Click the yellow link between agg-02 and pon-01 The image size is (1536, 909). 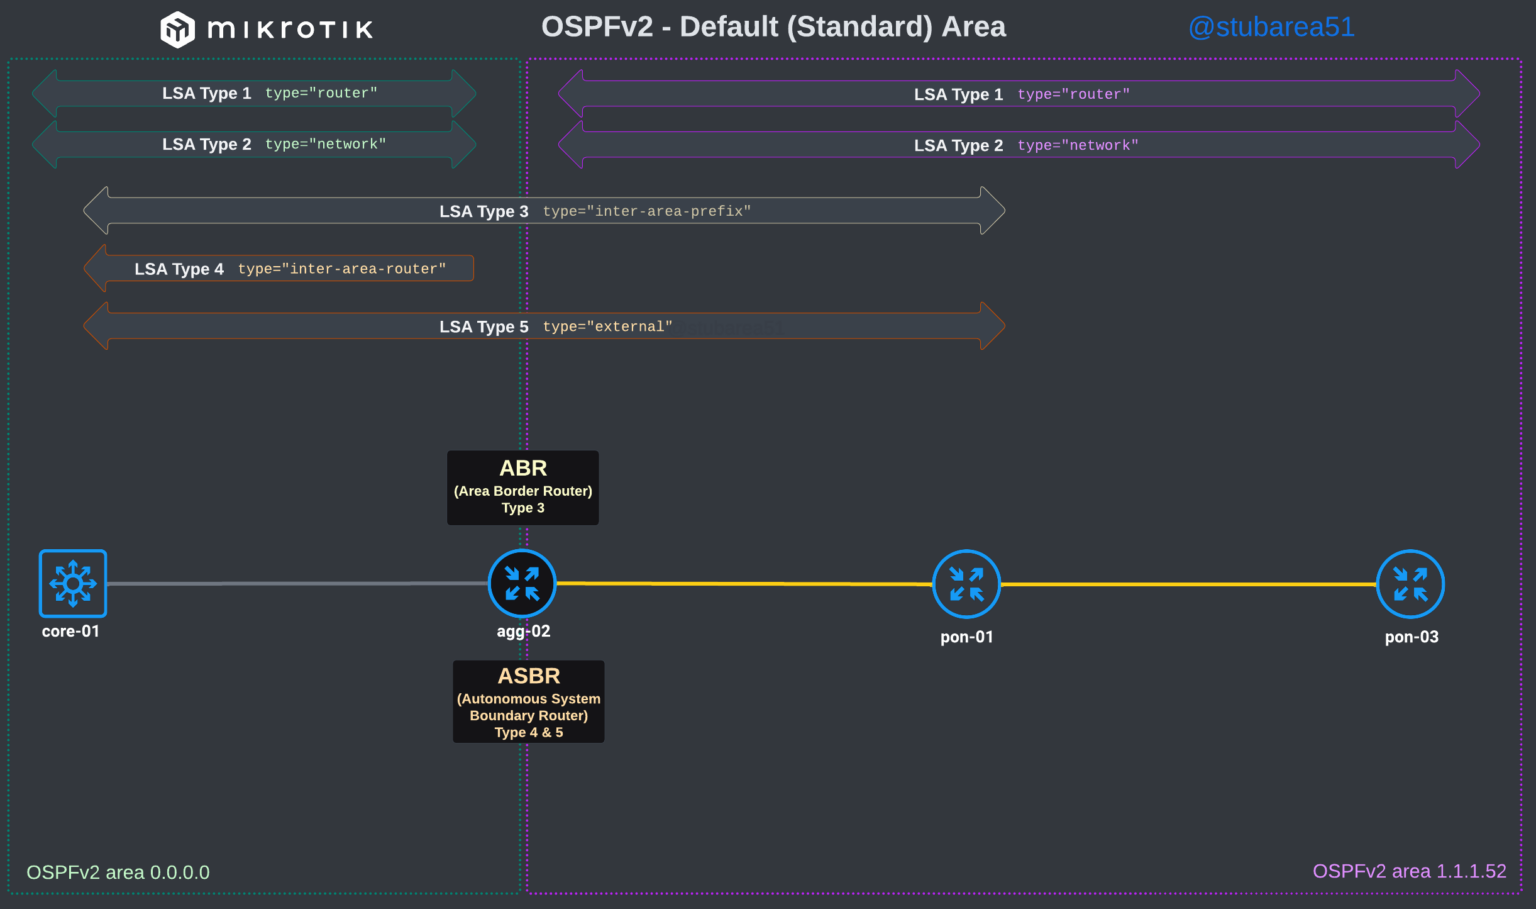click(745, 583)
